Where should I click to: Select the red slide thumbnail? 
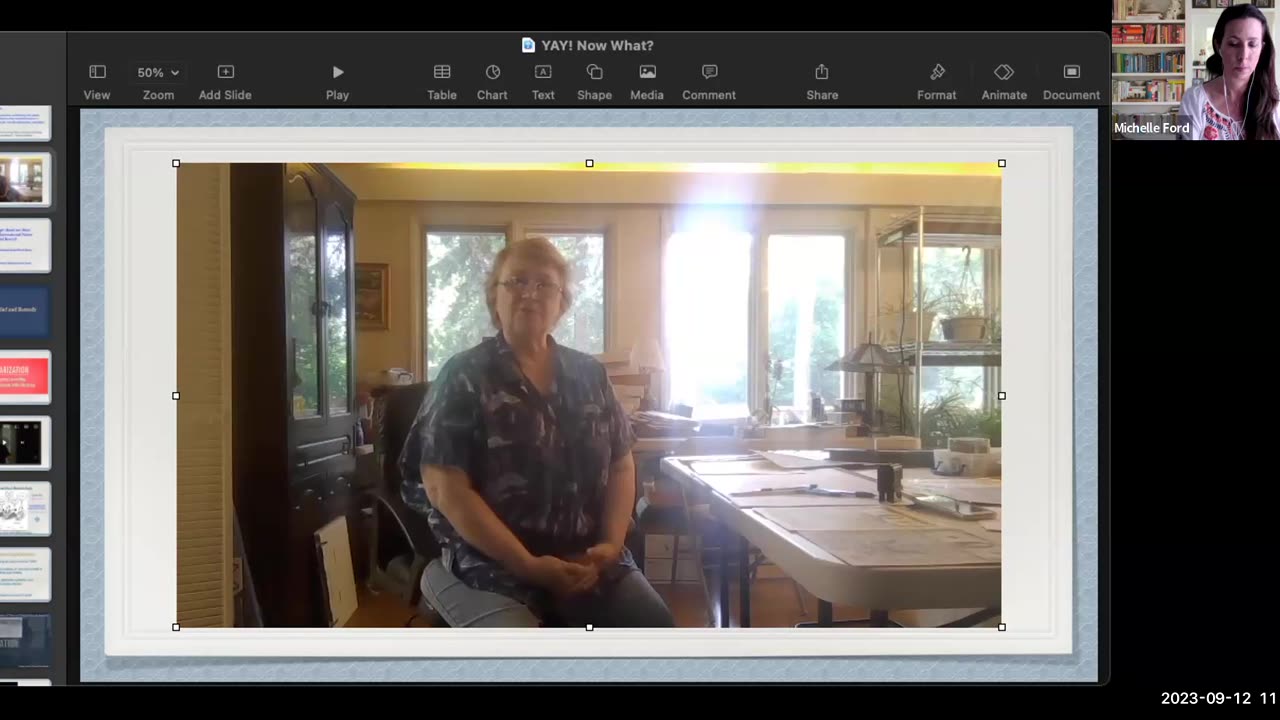click(25, 376)
